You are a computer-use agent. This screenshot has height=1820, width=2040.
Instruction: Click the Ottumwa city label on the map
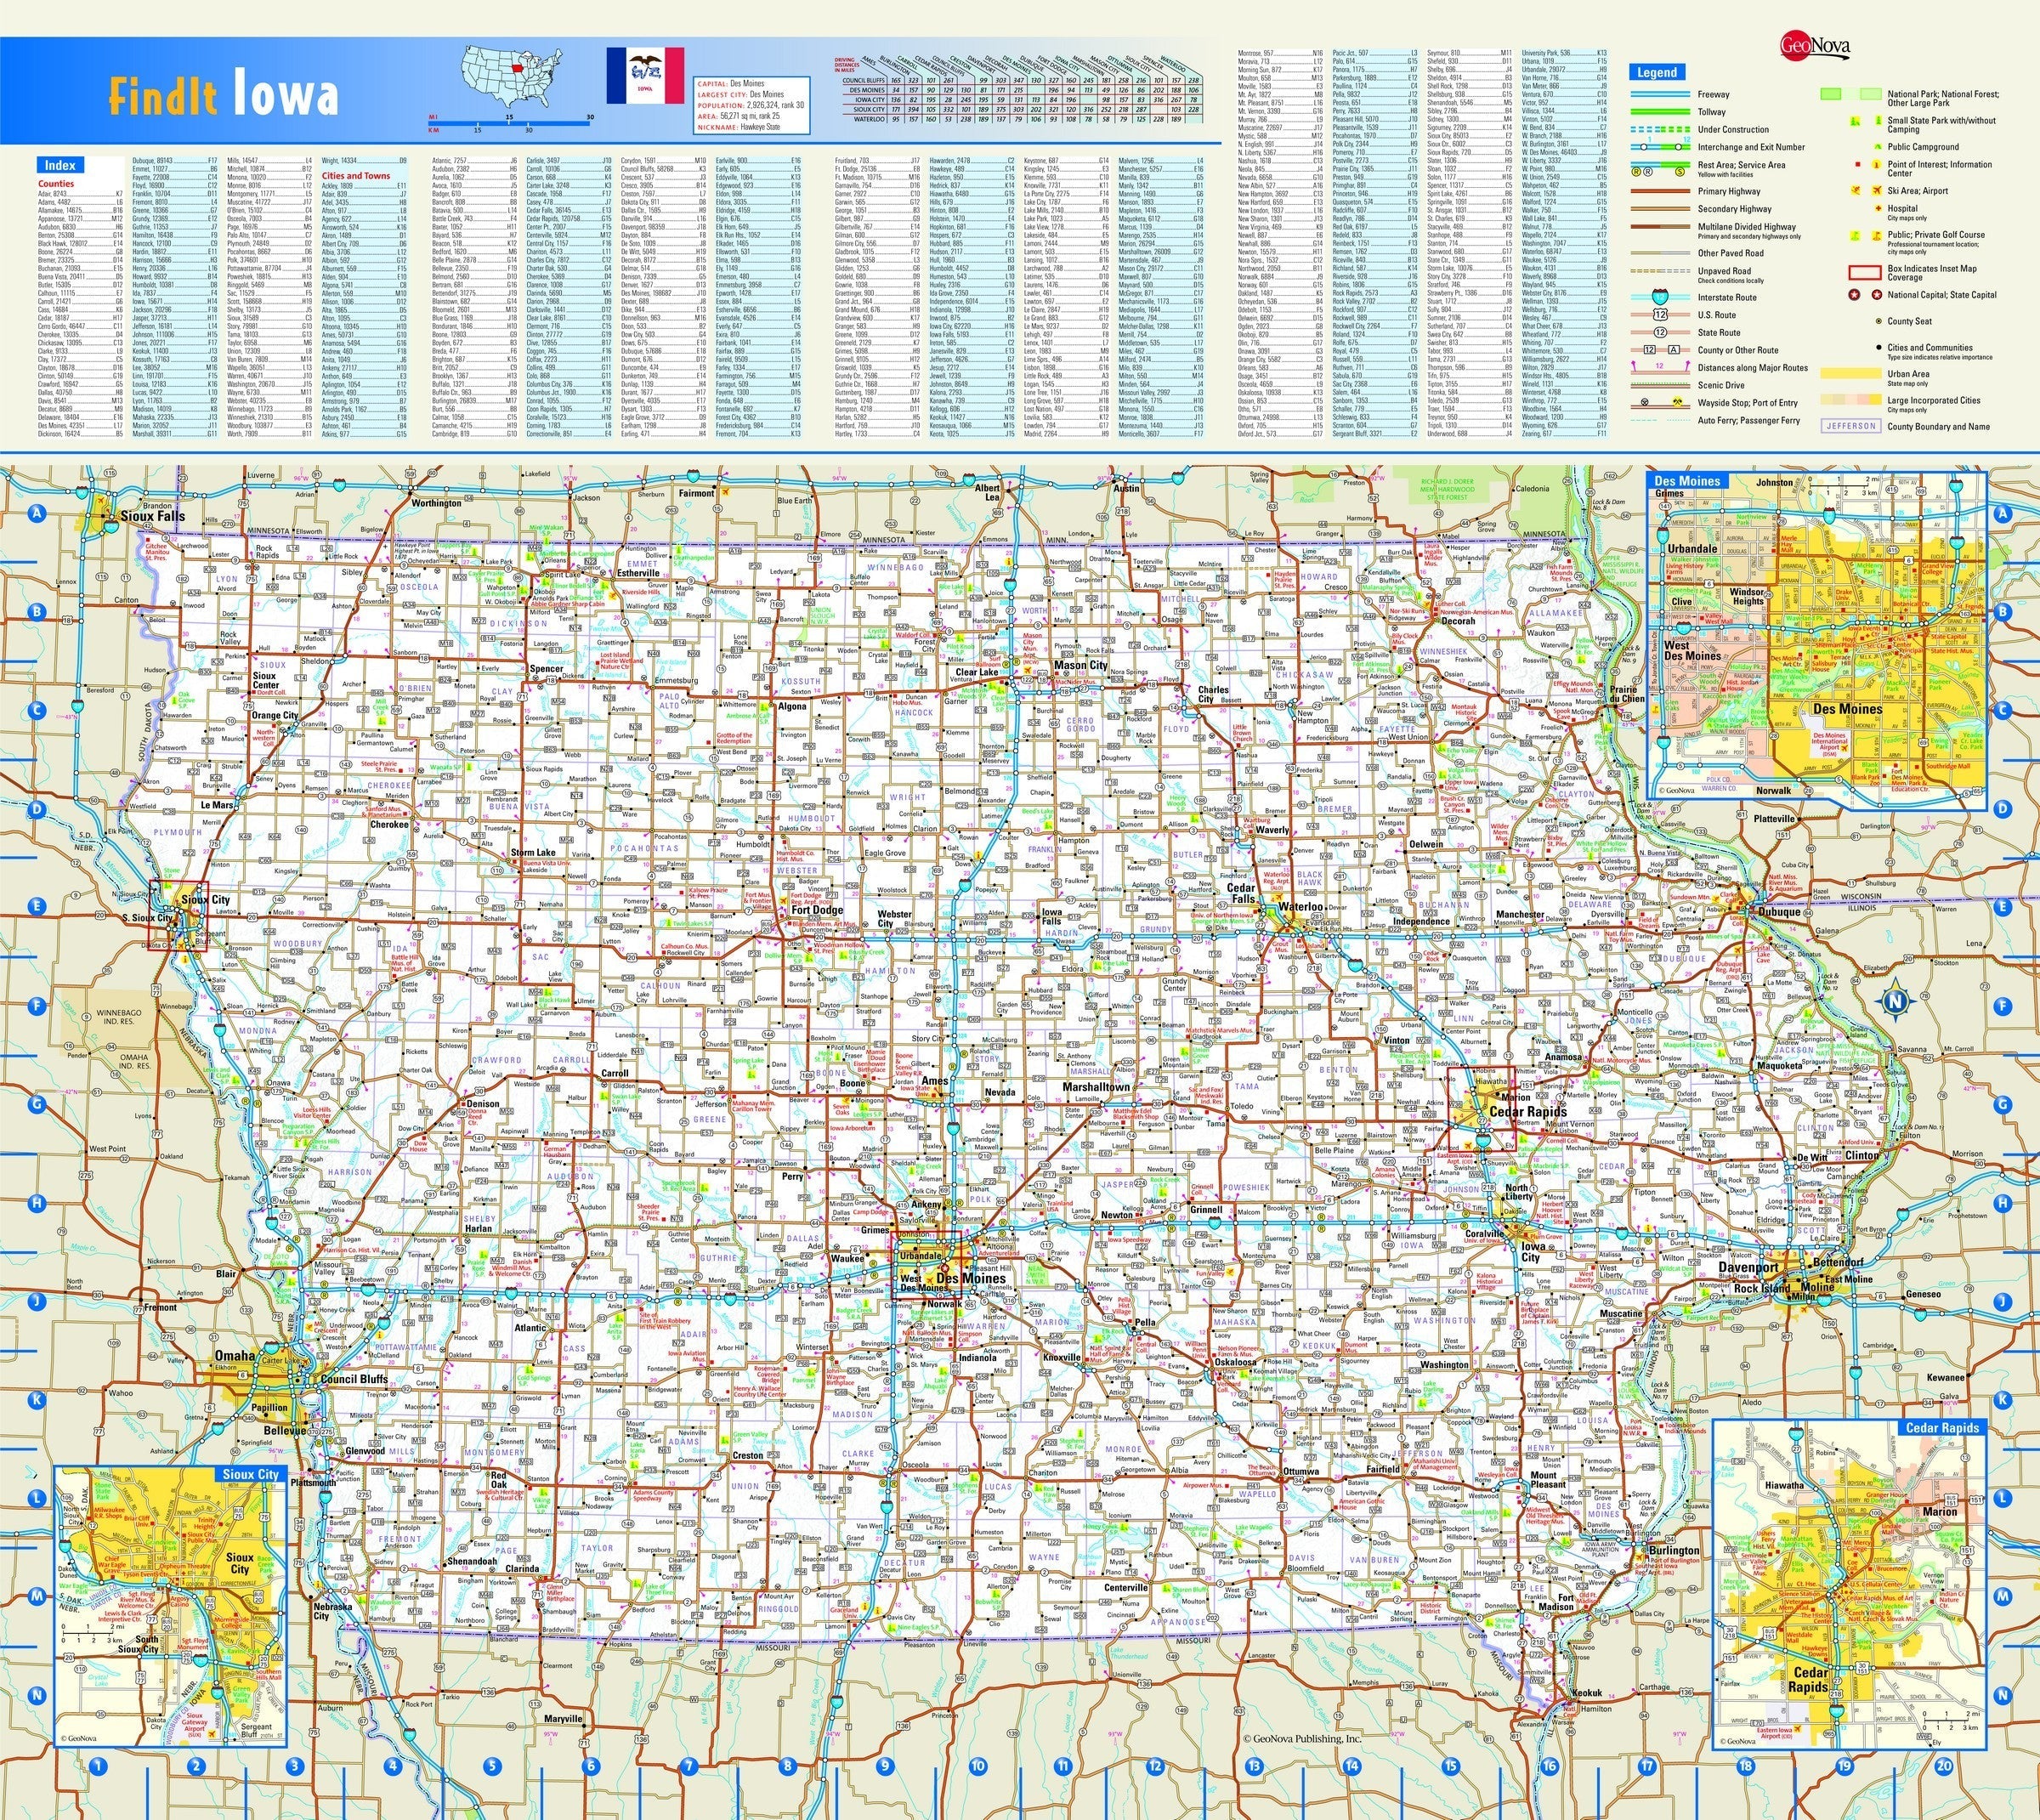coord(1304,1472)
